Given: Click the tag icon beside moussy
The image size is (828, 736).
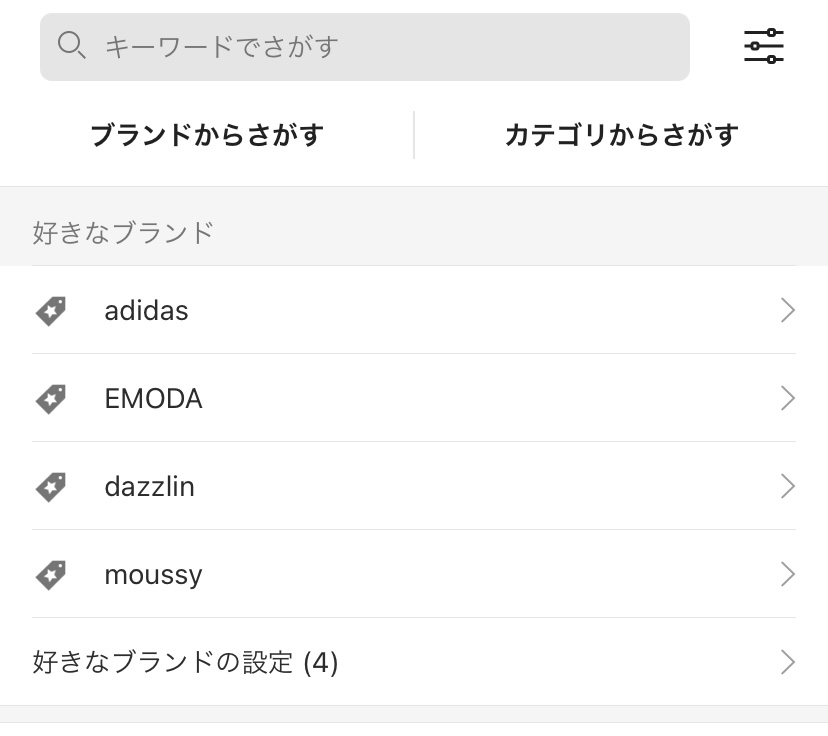Looking at the screenshot, I should [x=51, y=575].
